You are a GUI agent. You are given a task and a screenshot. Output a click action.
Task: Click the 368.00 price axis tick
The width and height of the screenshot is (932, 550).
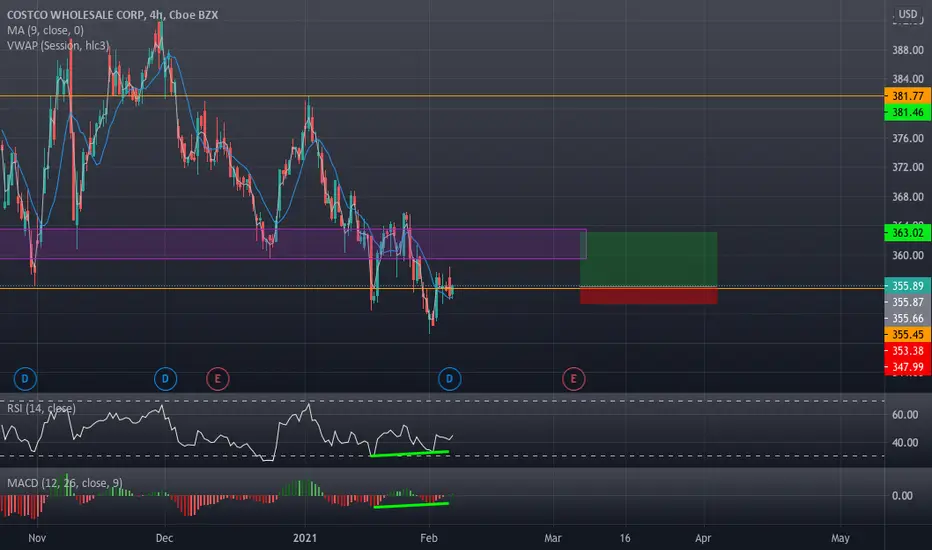click(x=908, y=196)
